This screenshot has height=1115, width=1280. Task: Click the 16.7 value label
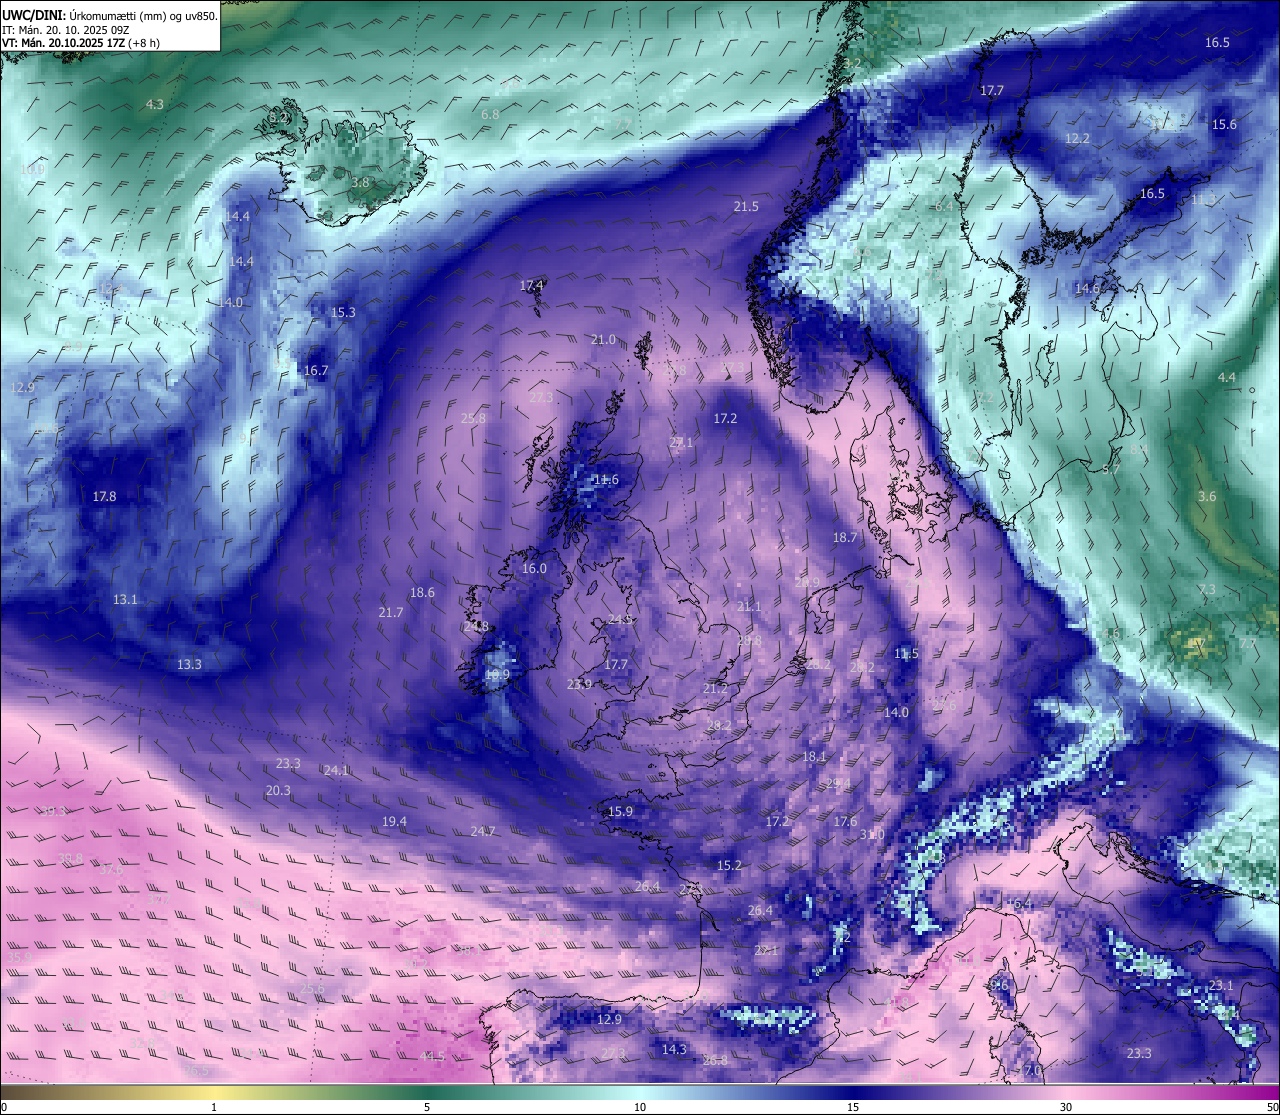click(x=316, y=370)
